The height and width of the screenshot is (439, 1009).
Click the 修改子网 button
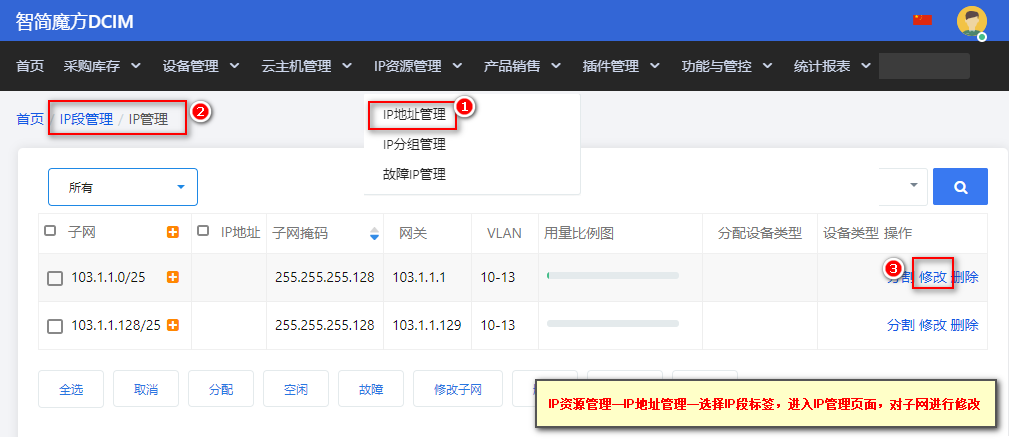coord(458,389)
